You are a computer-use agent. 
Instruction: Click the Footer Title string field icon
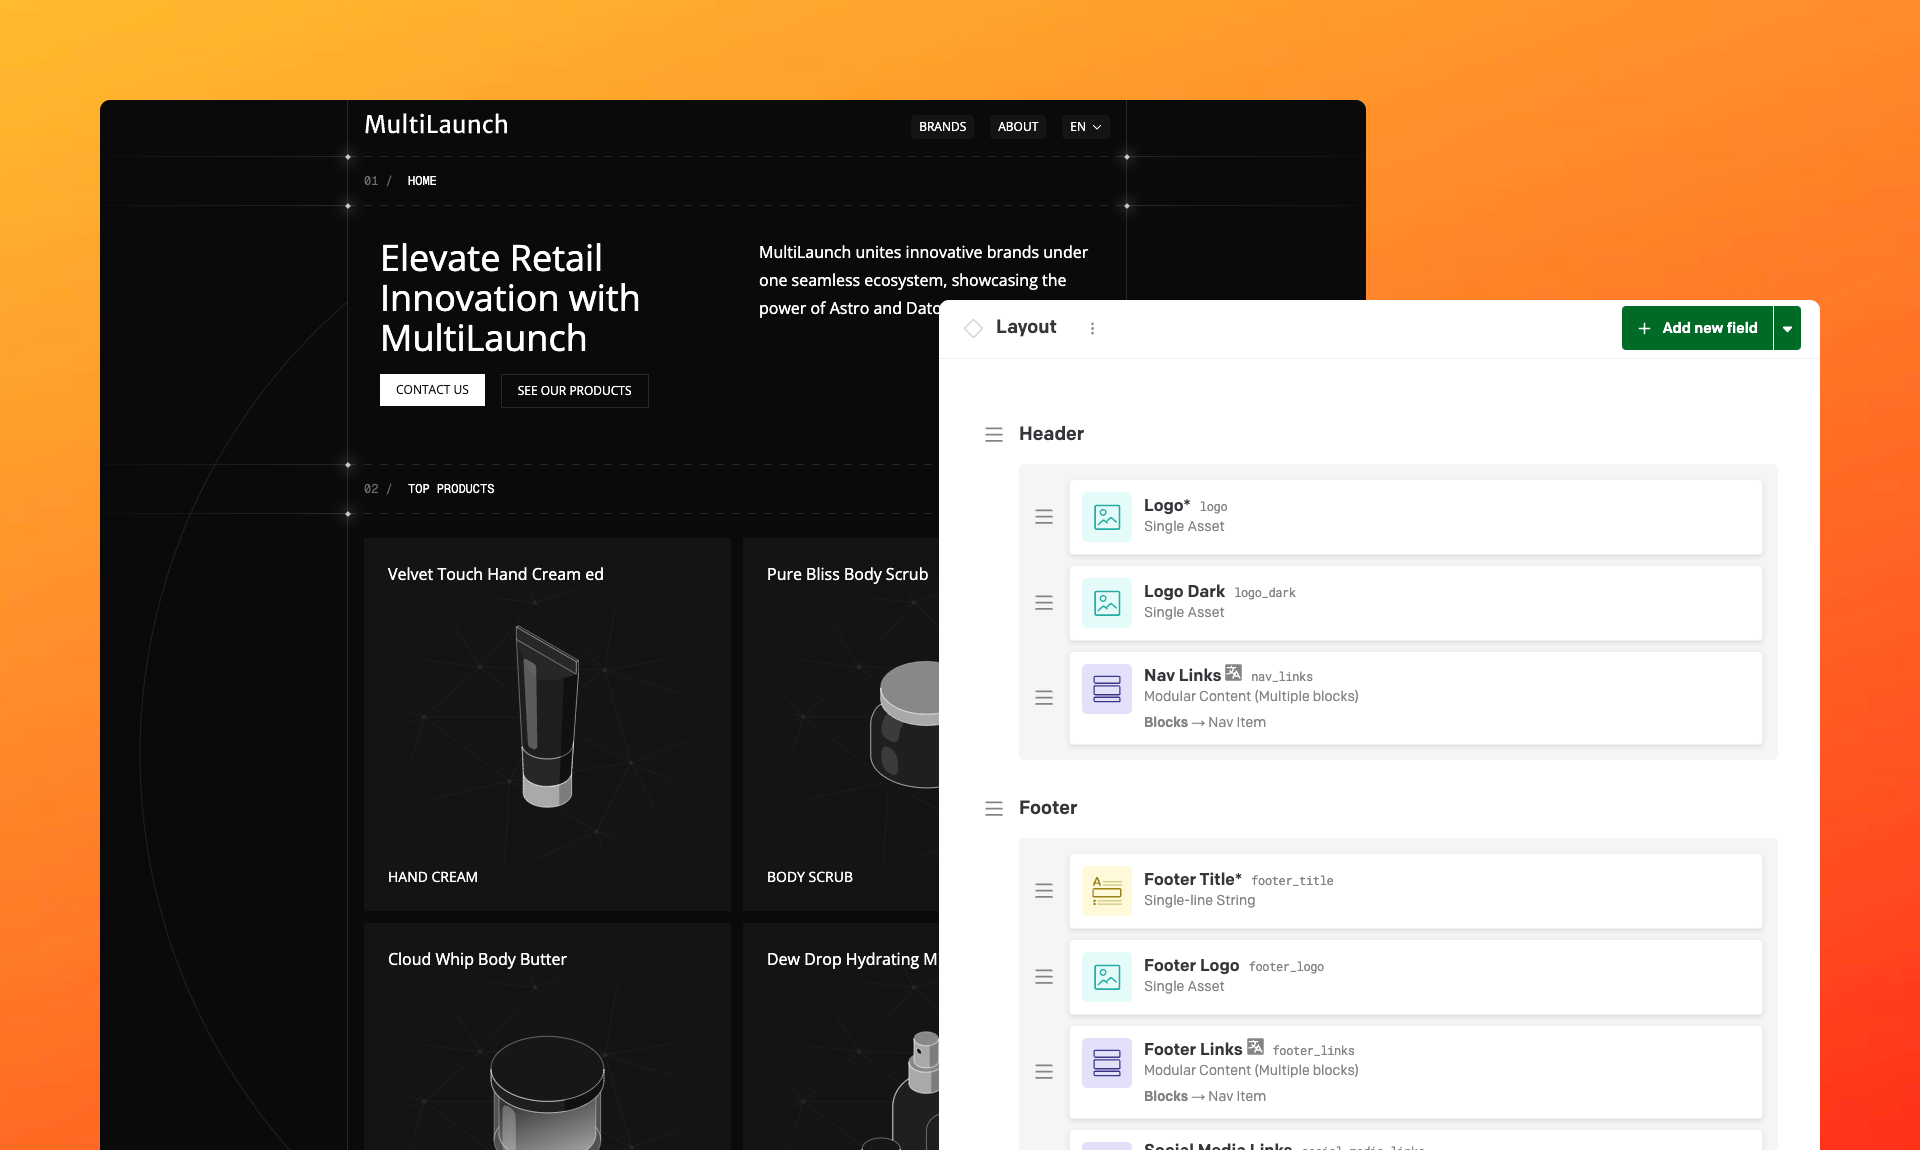coord(1106,890)
